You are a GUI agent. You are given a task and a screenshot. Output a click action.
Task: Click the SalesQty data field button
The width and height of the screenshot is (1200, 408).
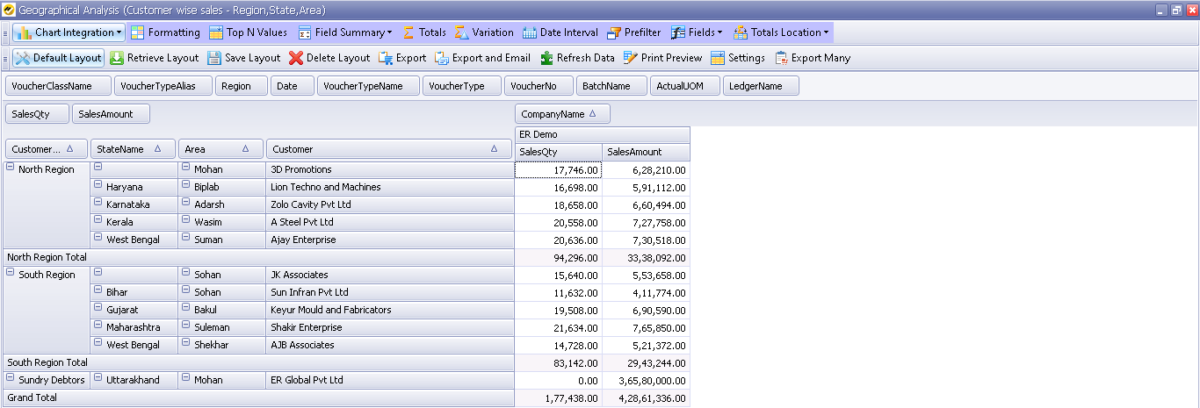pyautogui.click(x=37, y=114)
